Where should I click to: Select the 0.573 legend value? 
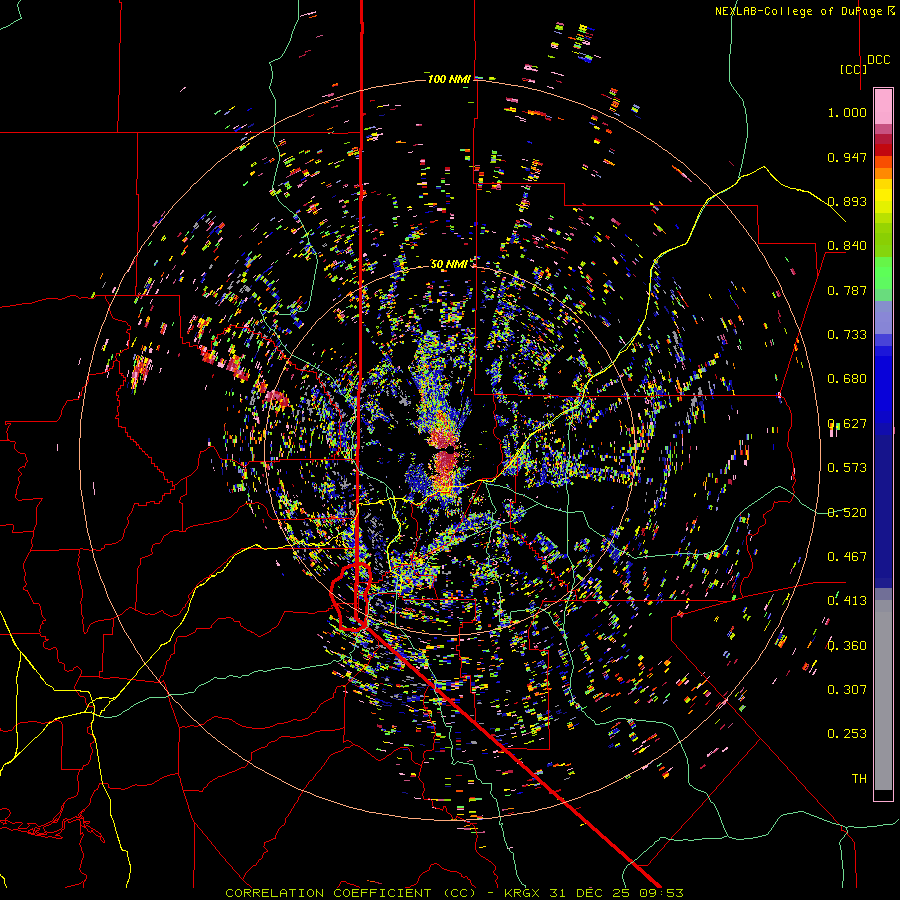pos(847,468)
